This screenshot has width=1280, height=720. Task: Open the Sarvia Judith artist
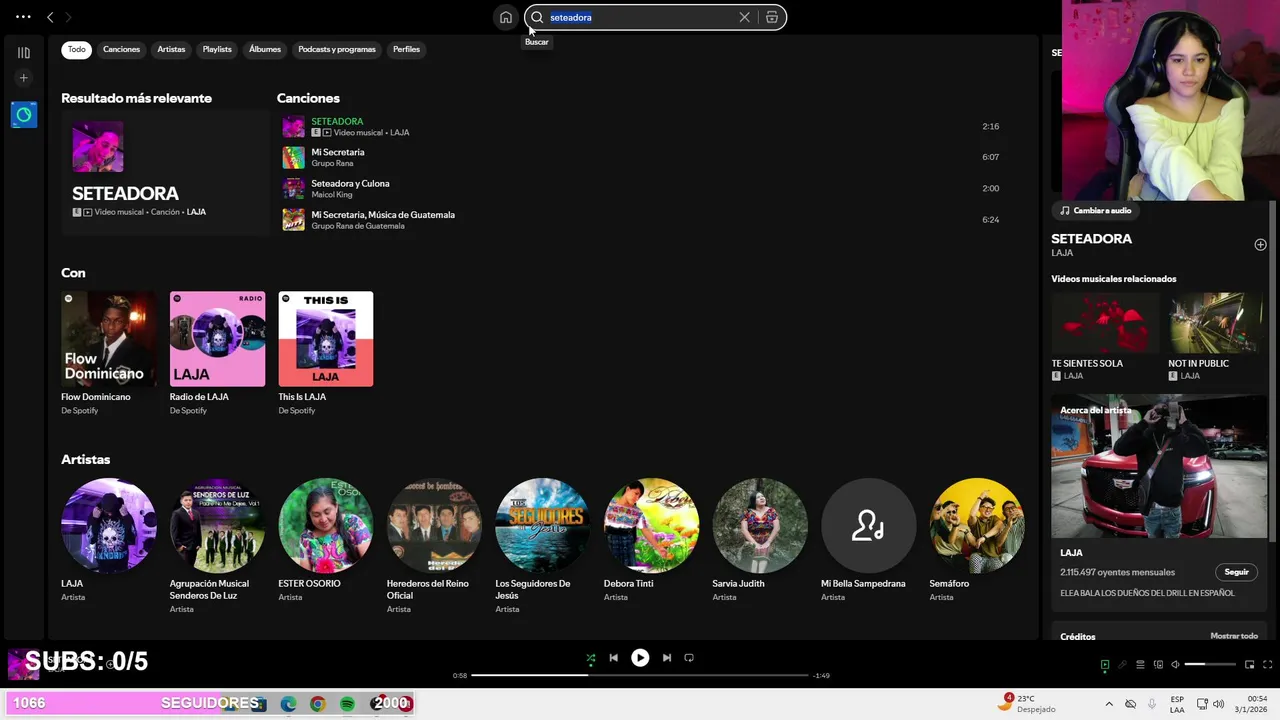click(759, 541)
